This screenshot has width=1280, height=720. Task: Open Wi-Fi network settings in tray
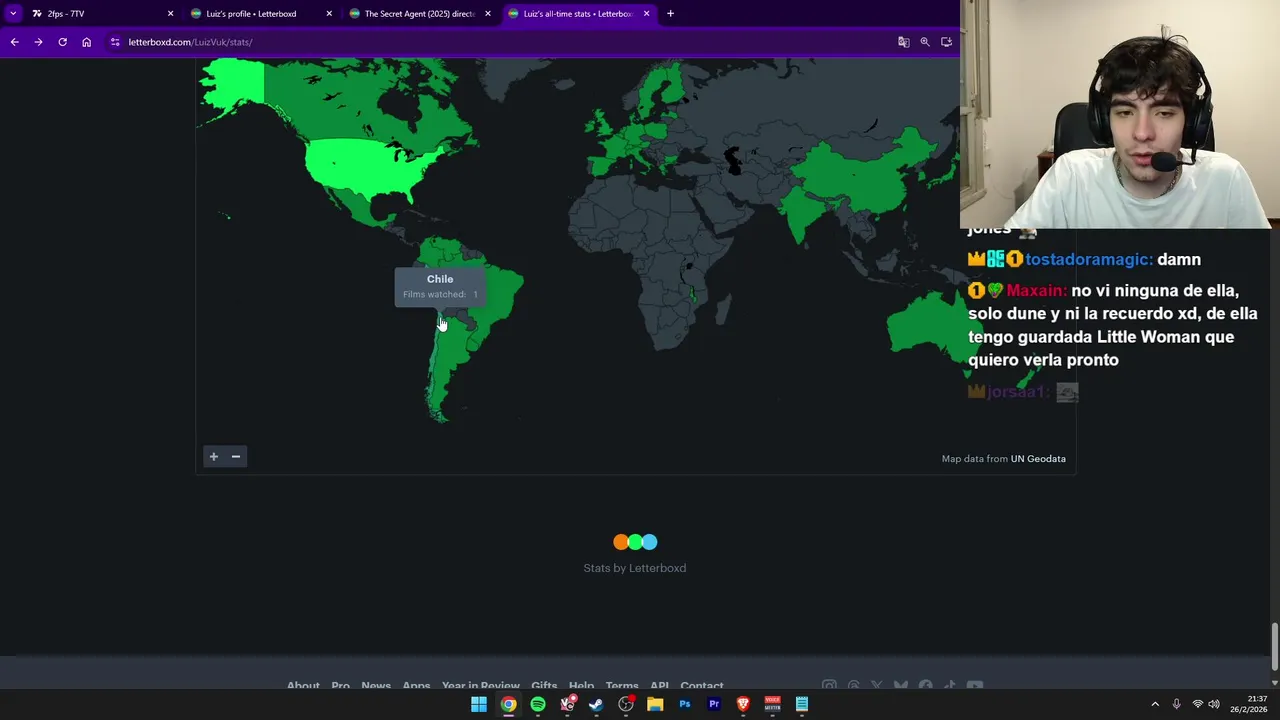click(1197, 704)
